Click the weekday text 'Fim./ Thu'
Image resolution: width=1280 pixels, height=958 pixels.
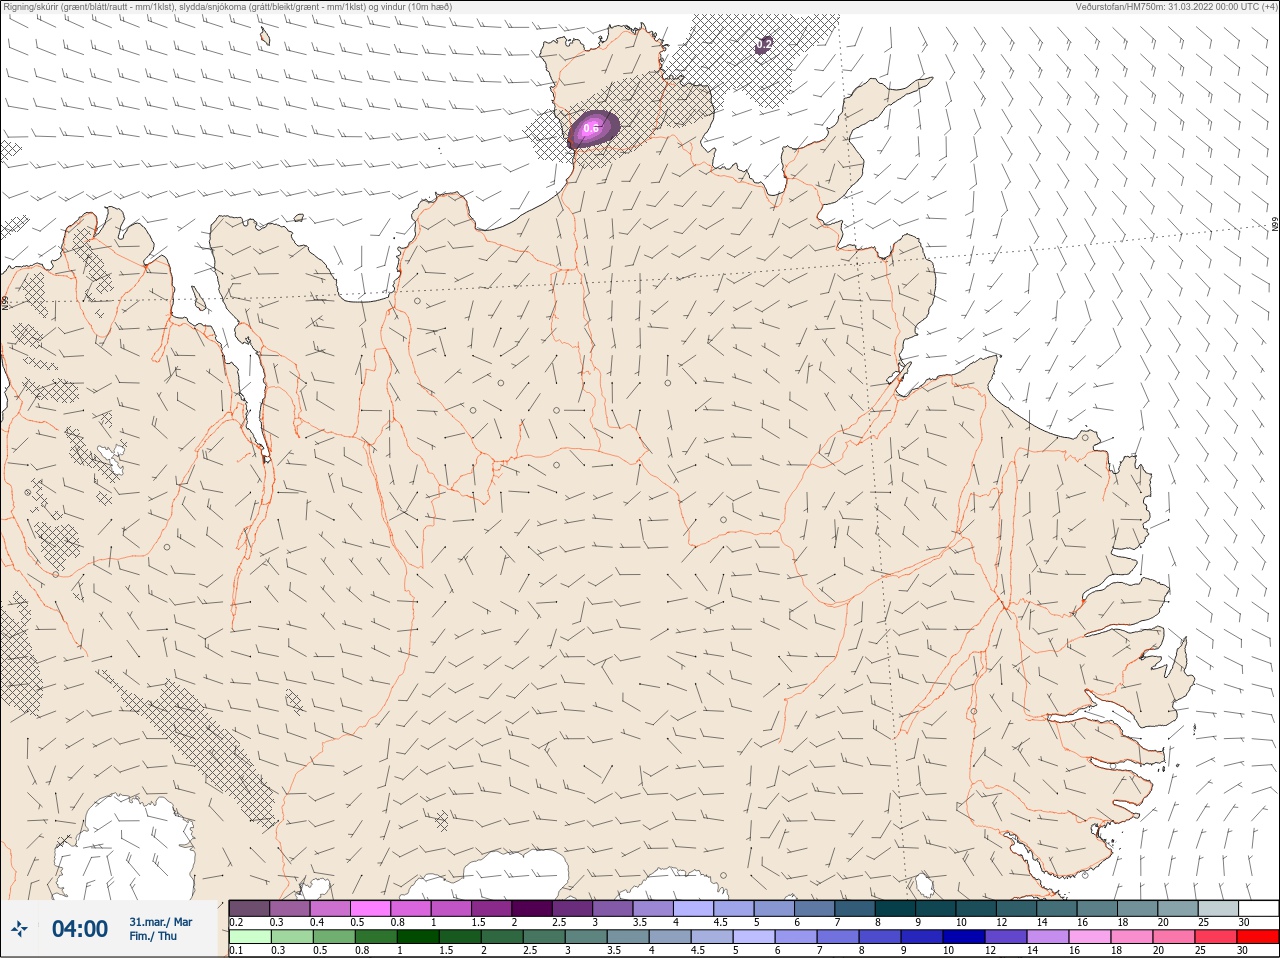(x=153, y=936)
